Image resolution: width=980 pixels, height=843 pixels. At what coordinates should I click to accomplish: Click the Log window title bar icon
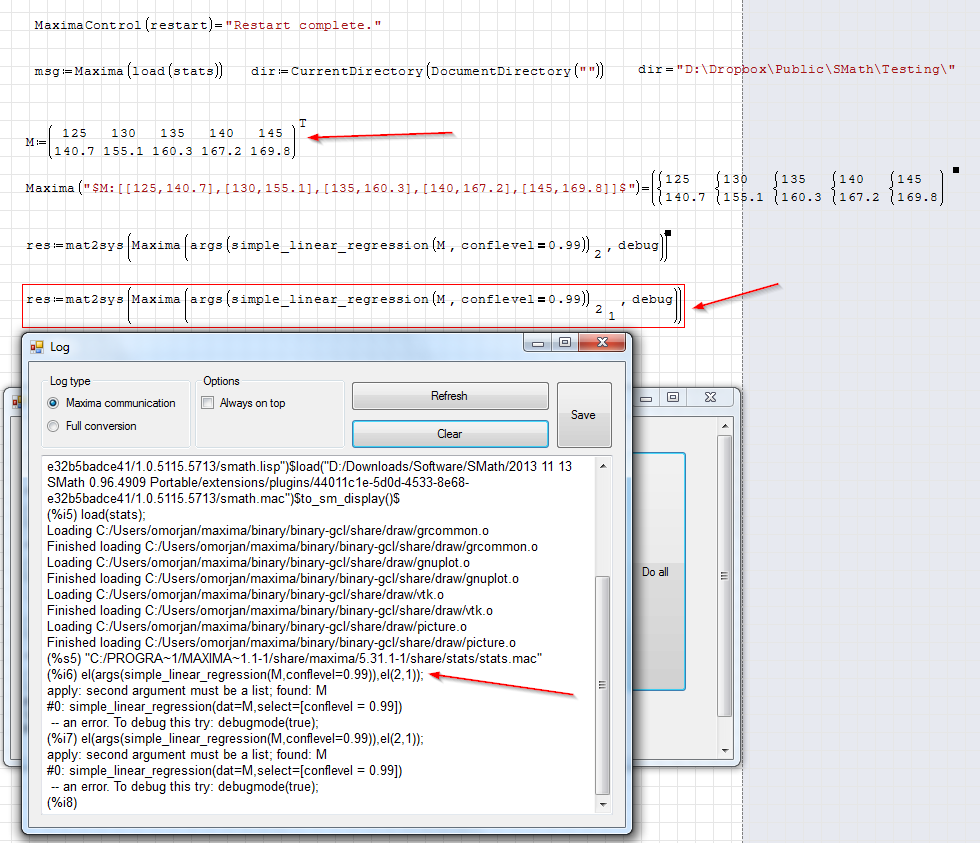37,347
